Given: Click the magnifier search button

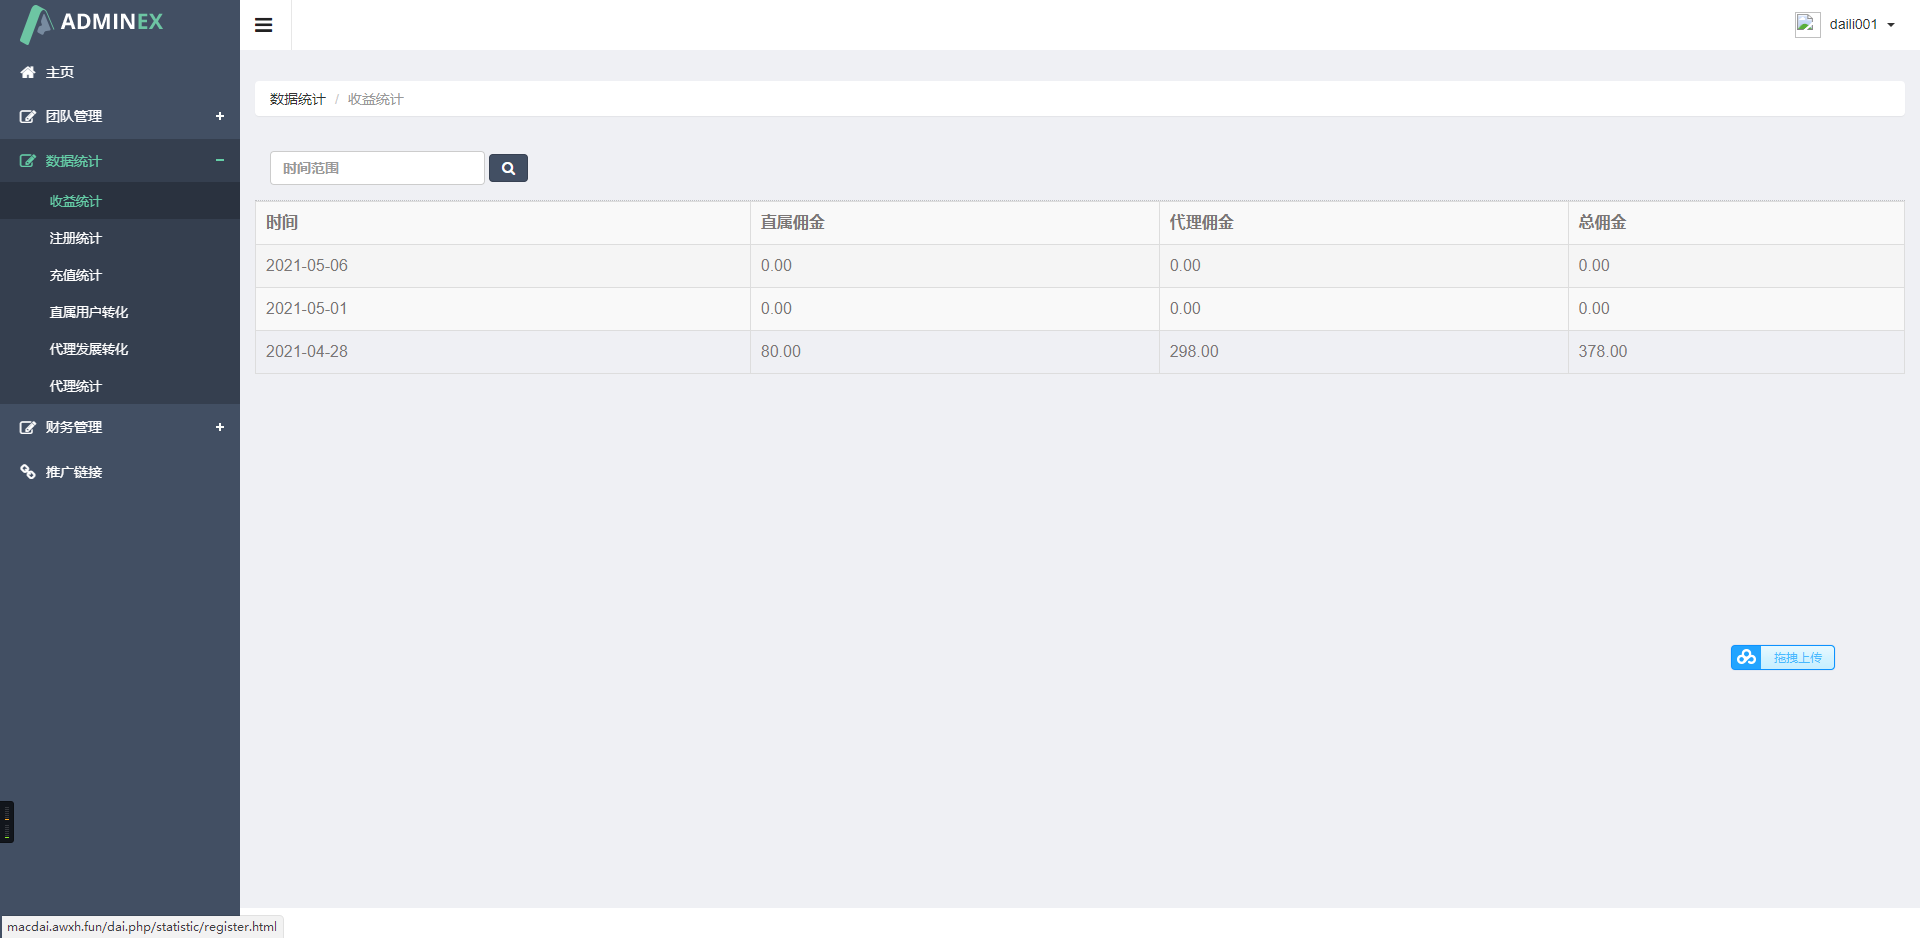Looking at the screenshot, I should [x=508, y=168].
